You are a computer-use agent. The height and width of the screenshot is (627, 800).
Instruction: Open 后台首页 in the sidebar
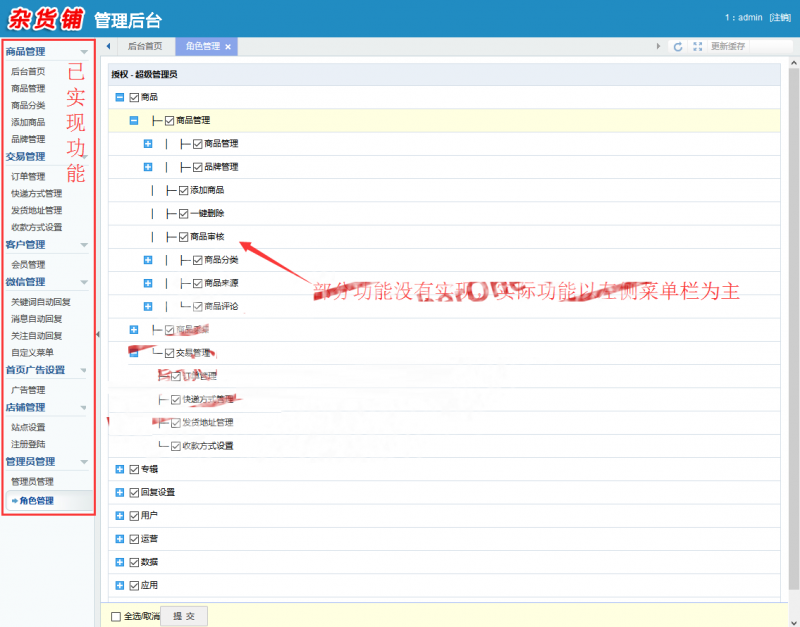(28, 71)
